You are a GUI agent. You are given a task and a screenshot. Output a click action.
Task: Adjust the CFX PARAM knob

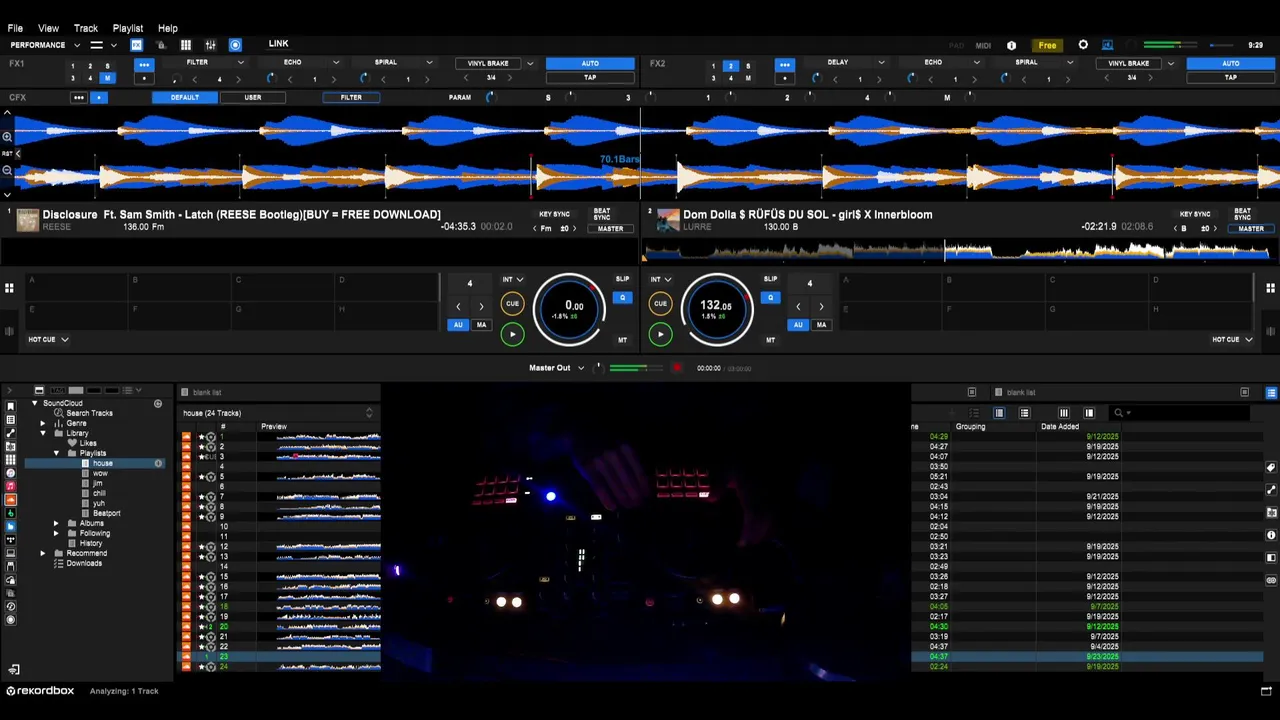(491, 97)
